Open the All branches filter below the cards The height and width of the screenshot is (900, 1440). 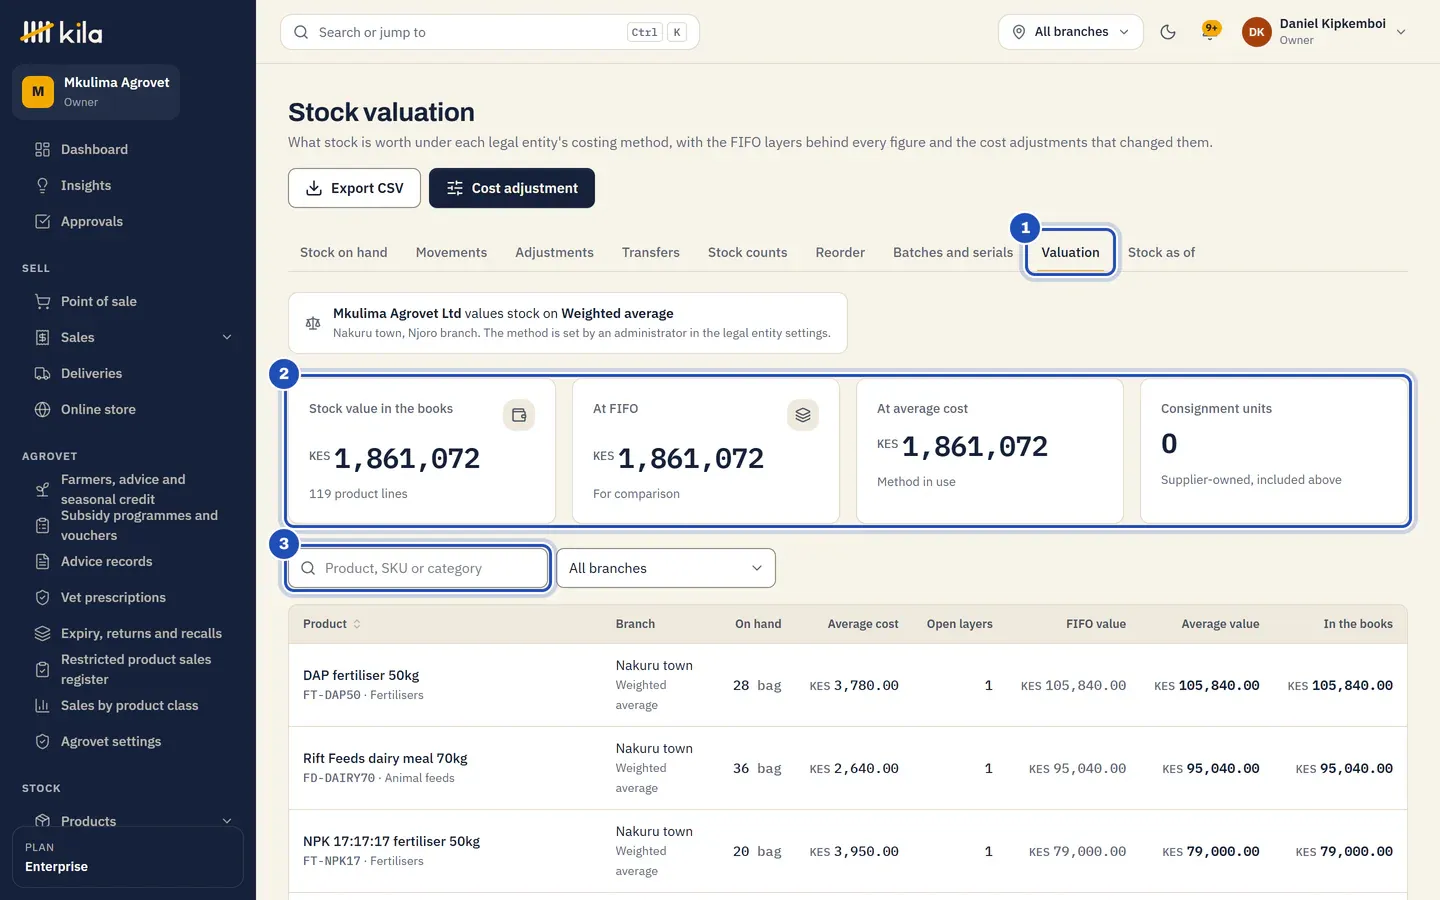(666, 568)
